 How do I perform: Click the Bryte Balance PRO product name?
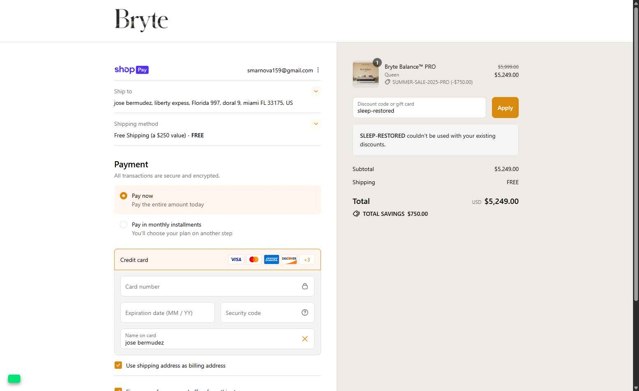pos(410,66)
